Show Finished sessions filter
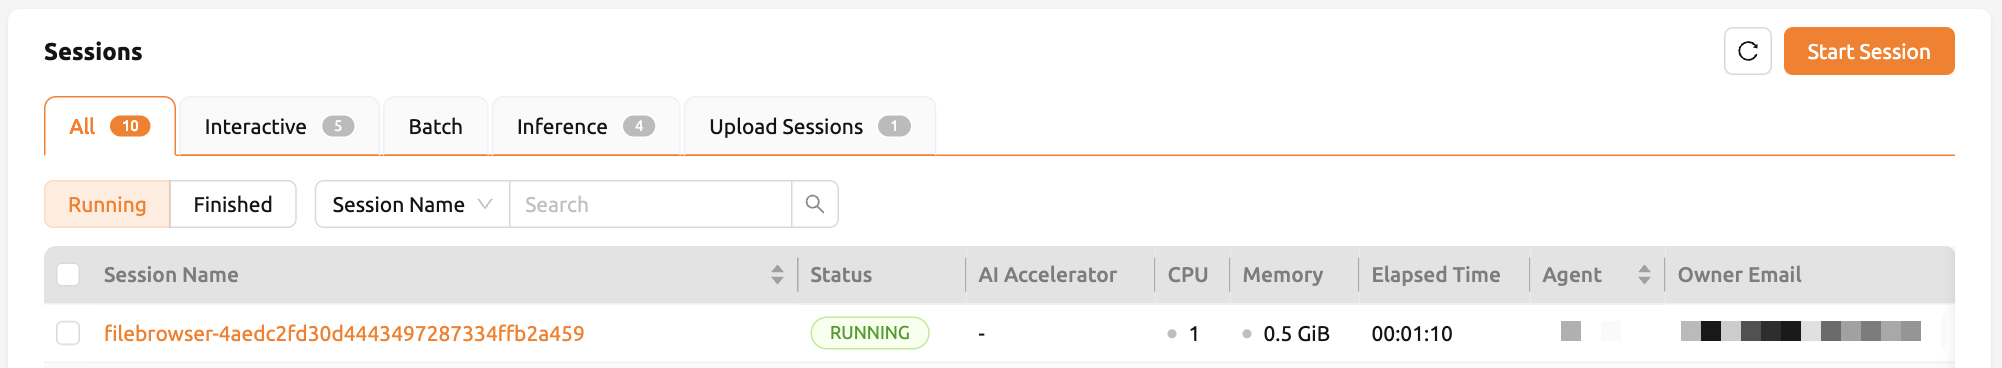The height and width of the screenshot is (368, 2002). pyautogui.click(x=233, y=204)
